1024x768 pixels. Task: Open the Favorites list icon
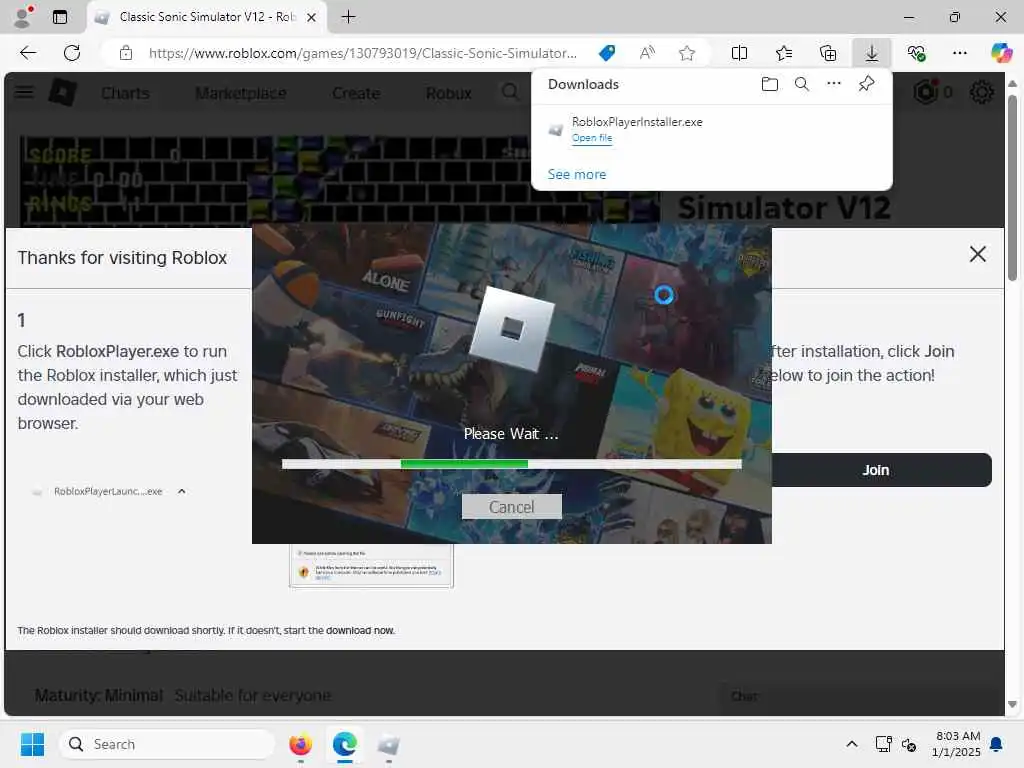784,53
